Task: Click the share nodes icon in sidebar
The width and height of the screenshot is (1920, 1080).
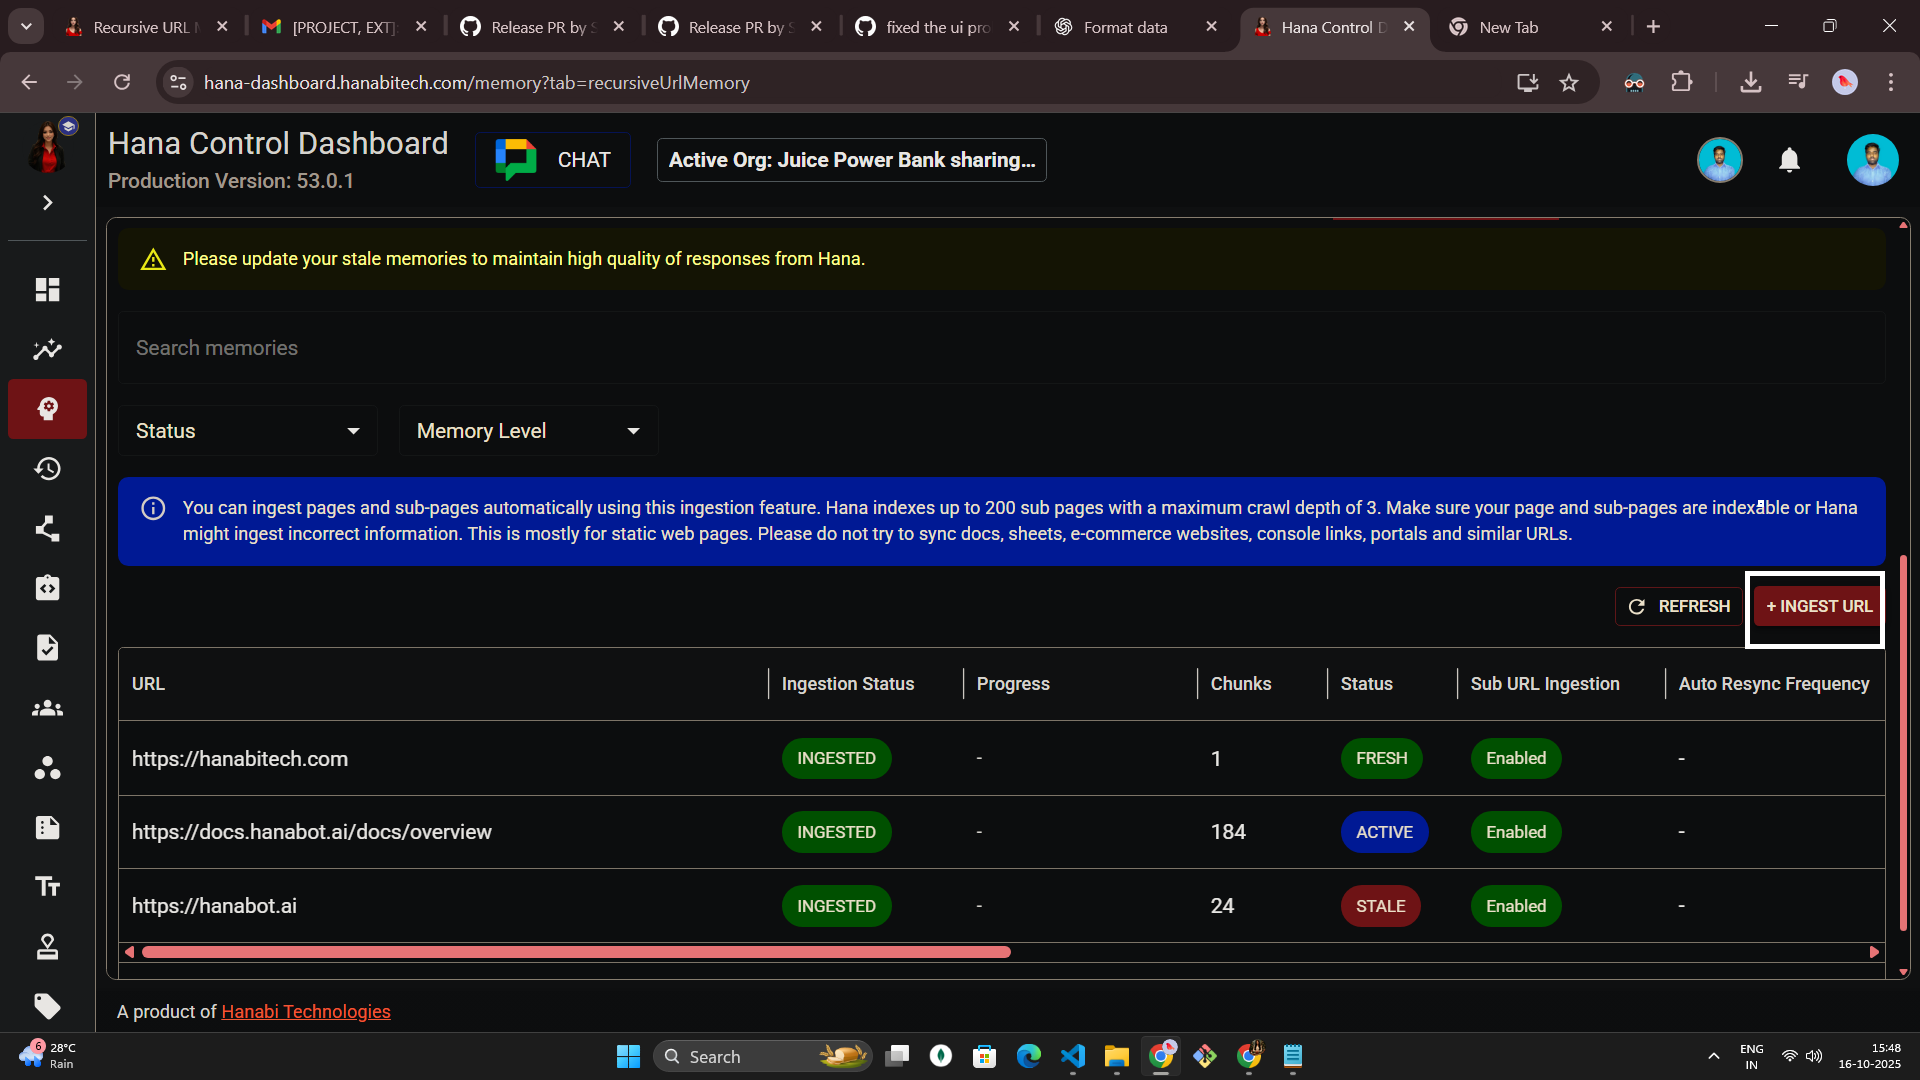Action: point(47,528)
